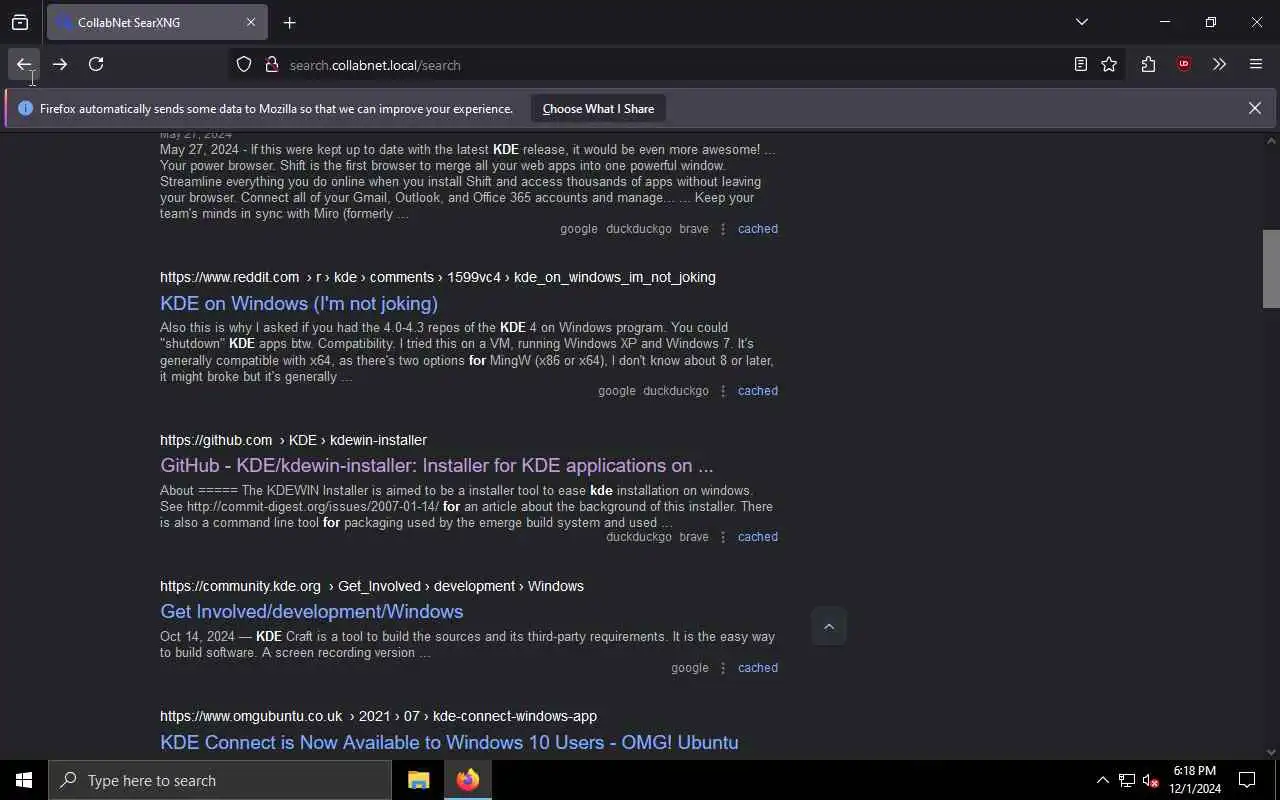Dismiss the Firefox data notification bar
This screenshot has height=800, width=1280.
(x=1254, y=108)
